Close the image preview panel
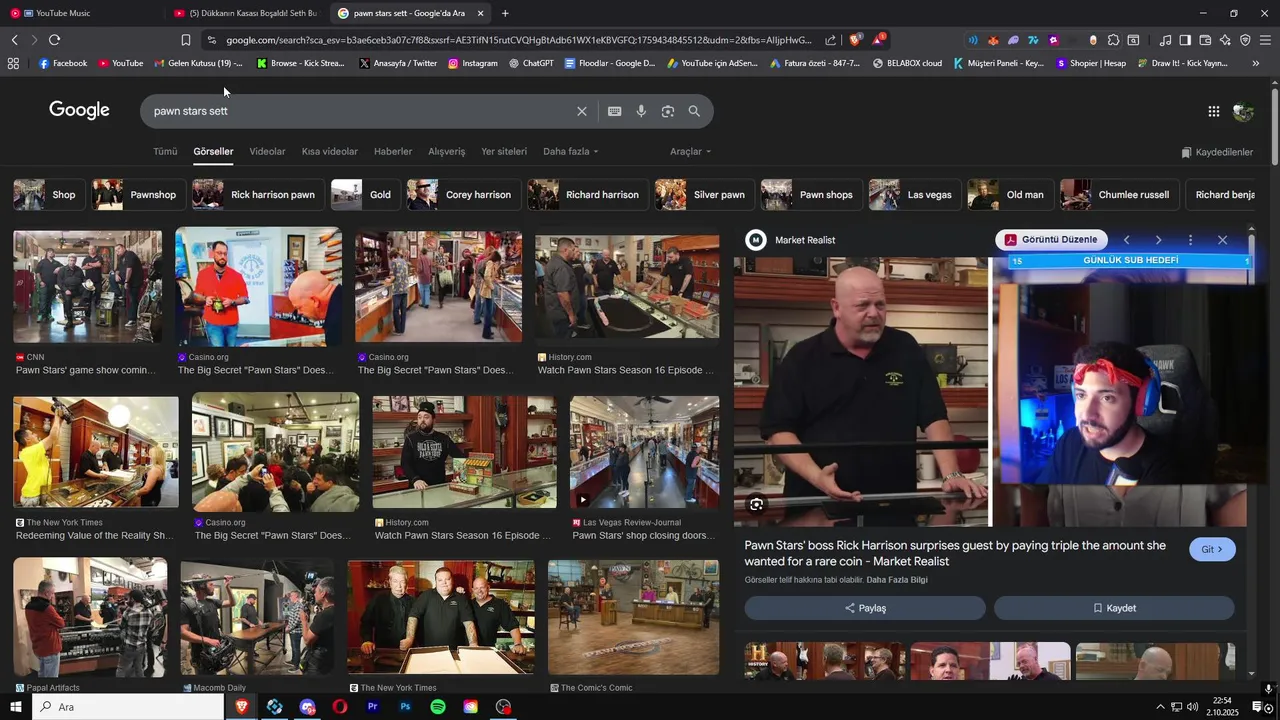 click(1222, 240)
